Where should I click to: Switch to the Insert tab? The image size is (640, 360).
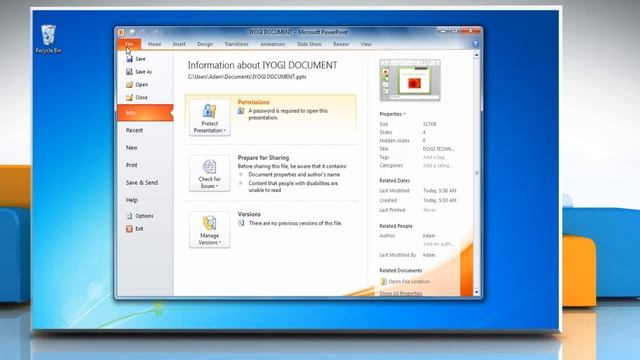click(x=179, y=44)
